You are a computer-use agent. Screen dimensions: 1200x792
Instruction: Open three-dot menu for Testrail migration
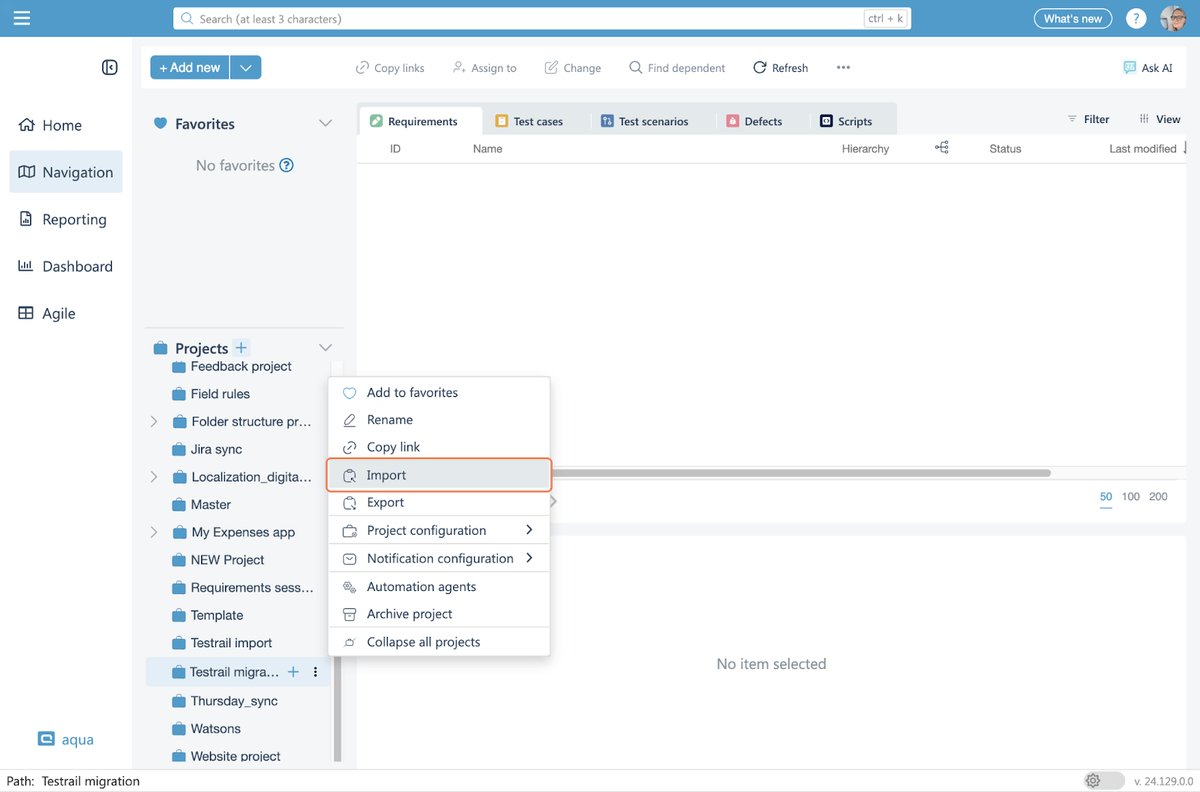316,672
